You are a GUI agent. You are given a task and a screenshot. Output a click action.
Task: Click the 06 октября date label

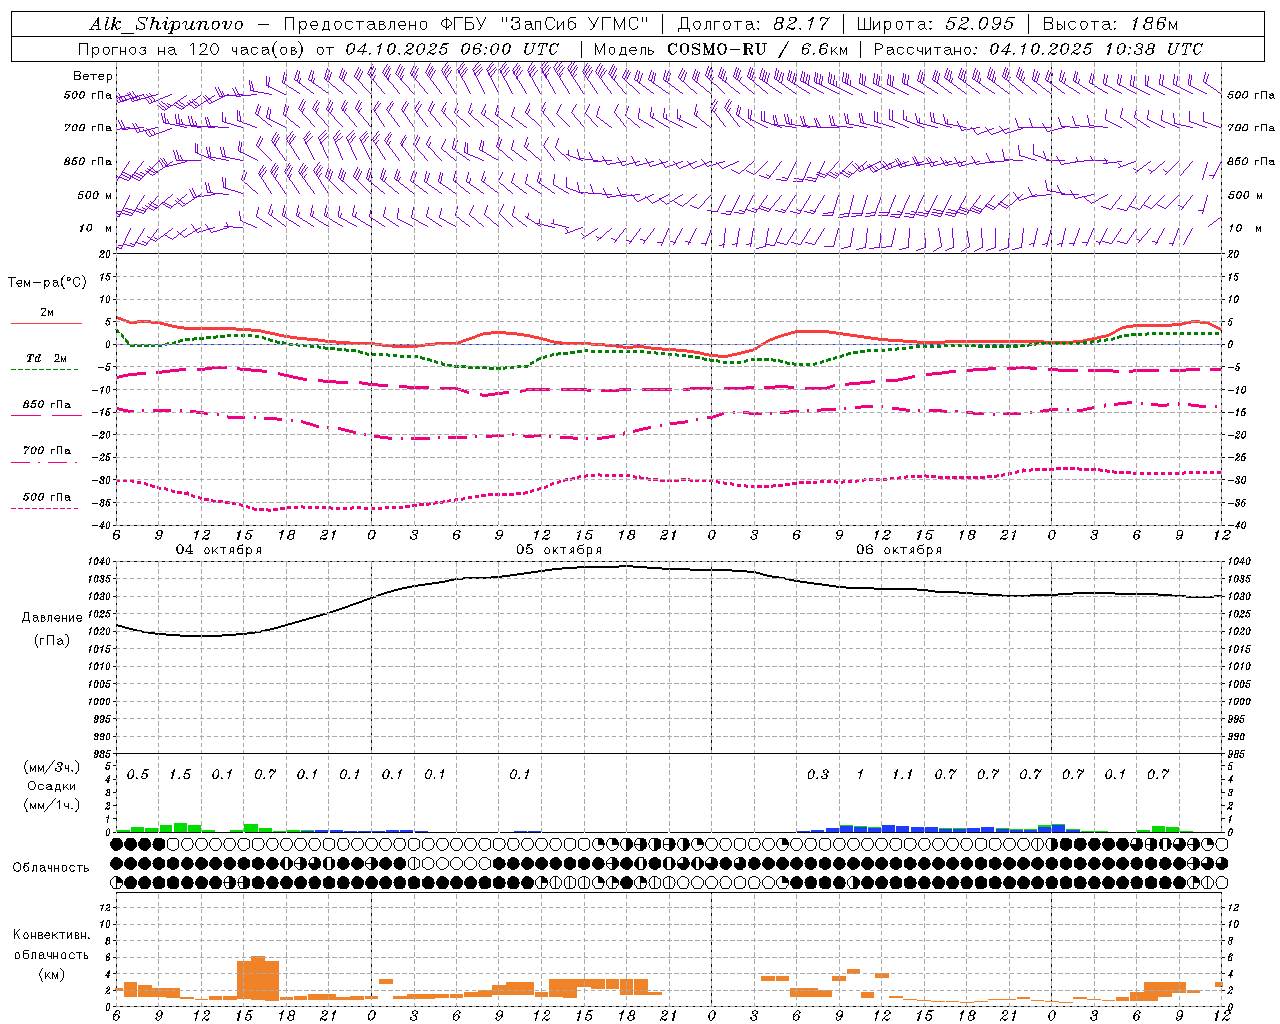(x=899, y=550)
